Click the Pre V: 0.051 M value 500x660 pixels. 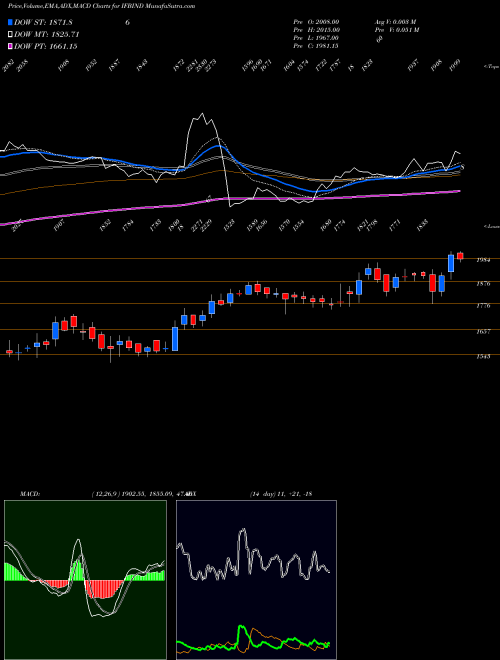(396, 30)
